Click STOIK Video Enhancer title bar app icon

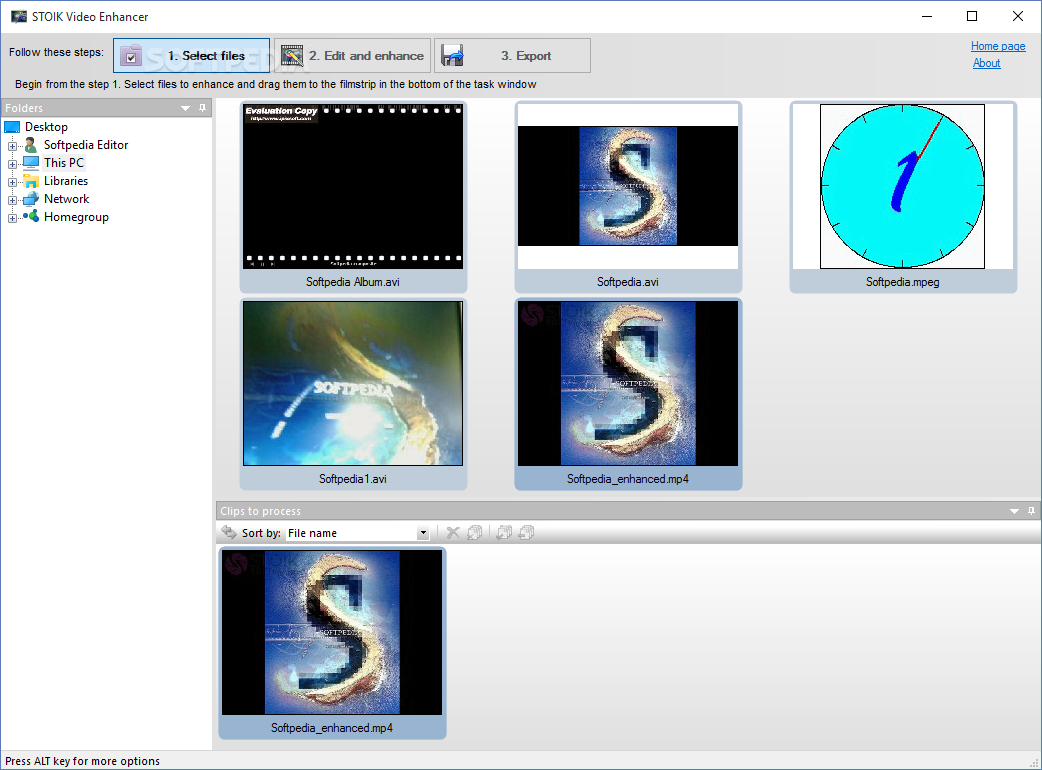(x=19, y=17)
